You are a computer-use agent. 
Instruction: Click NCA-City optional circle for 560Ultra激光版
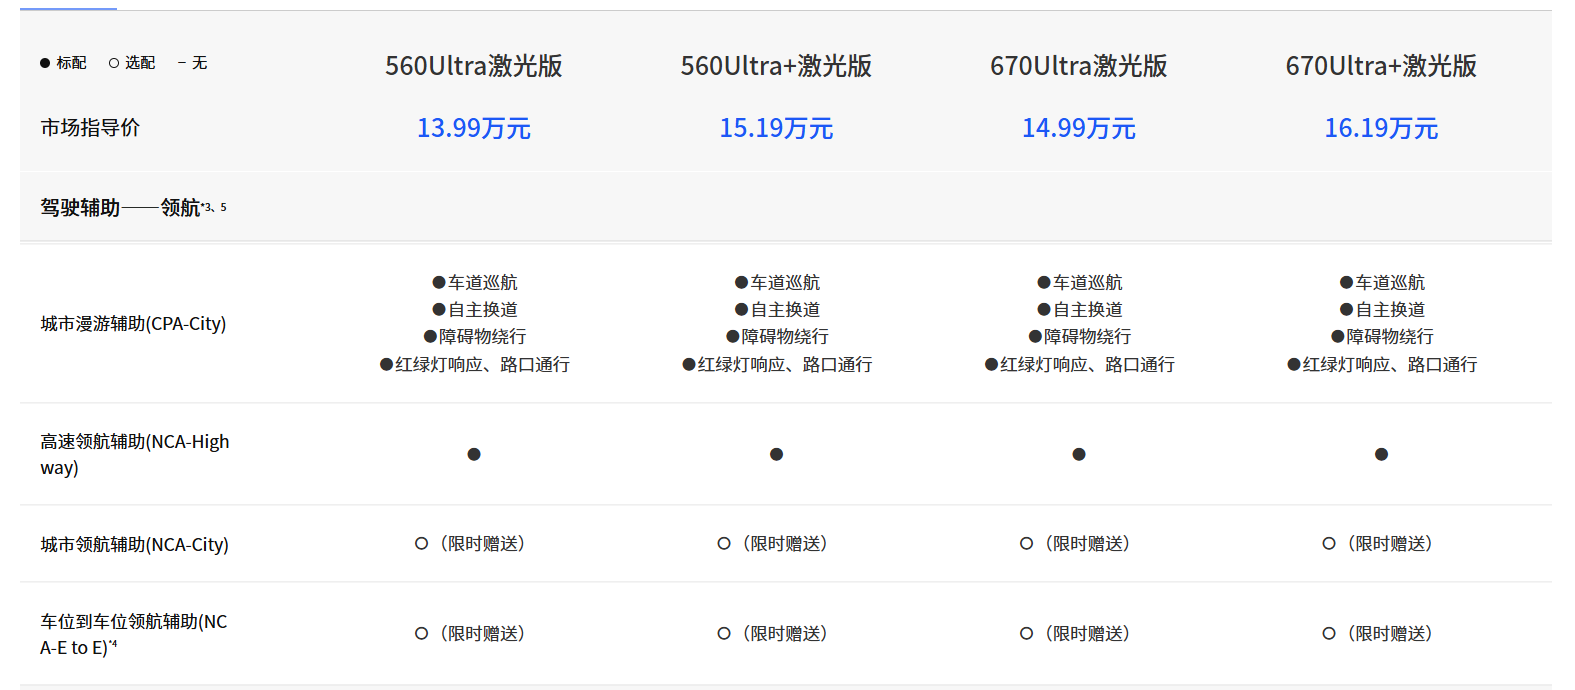422,544
